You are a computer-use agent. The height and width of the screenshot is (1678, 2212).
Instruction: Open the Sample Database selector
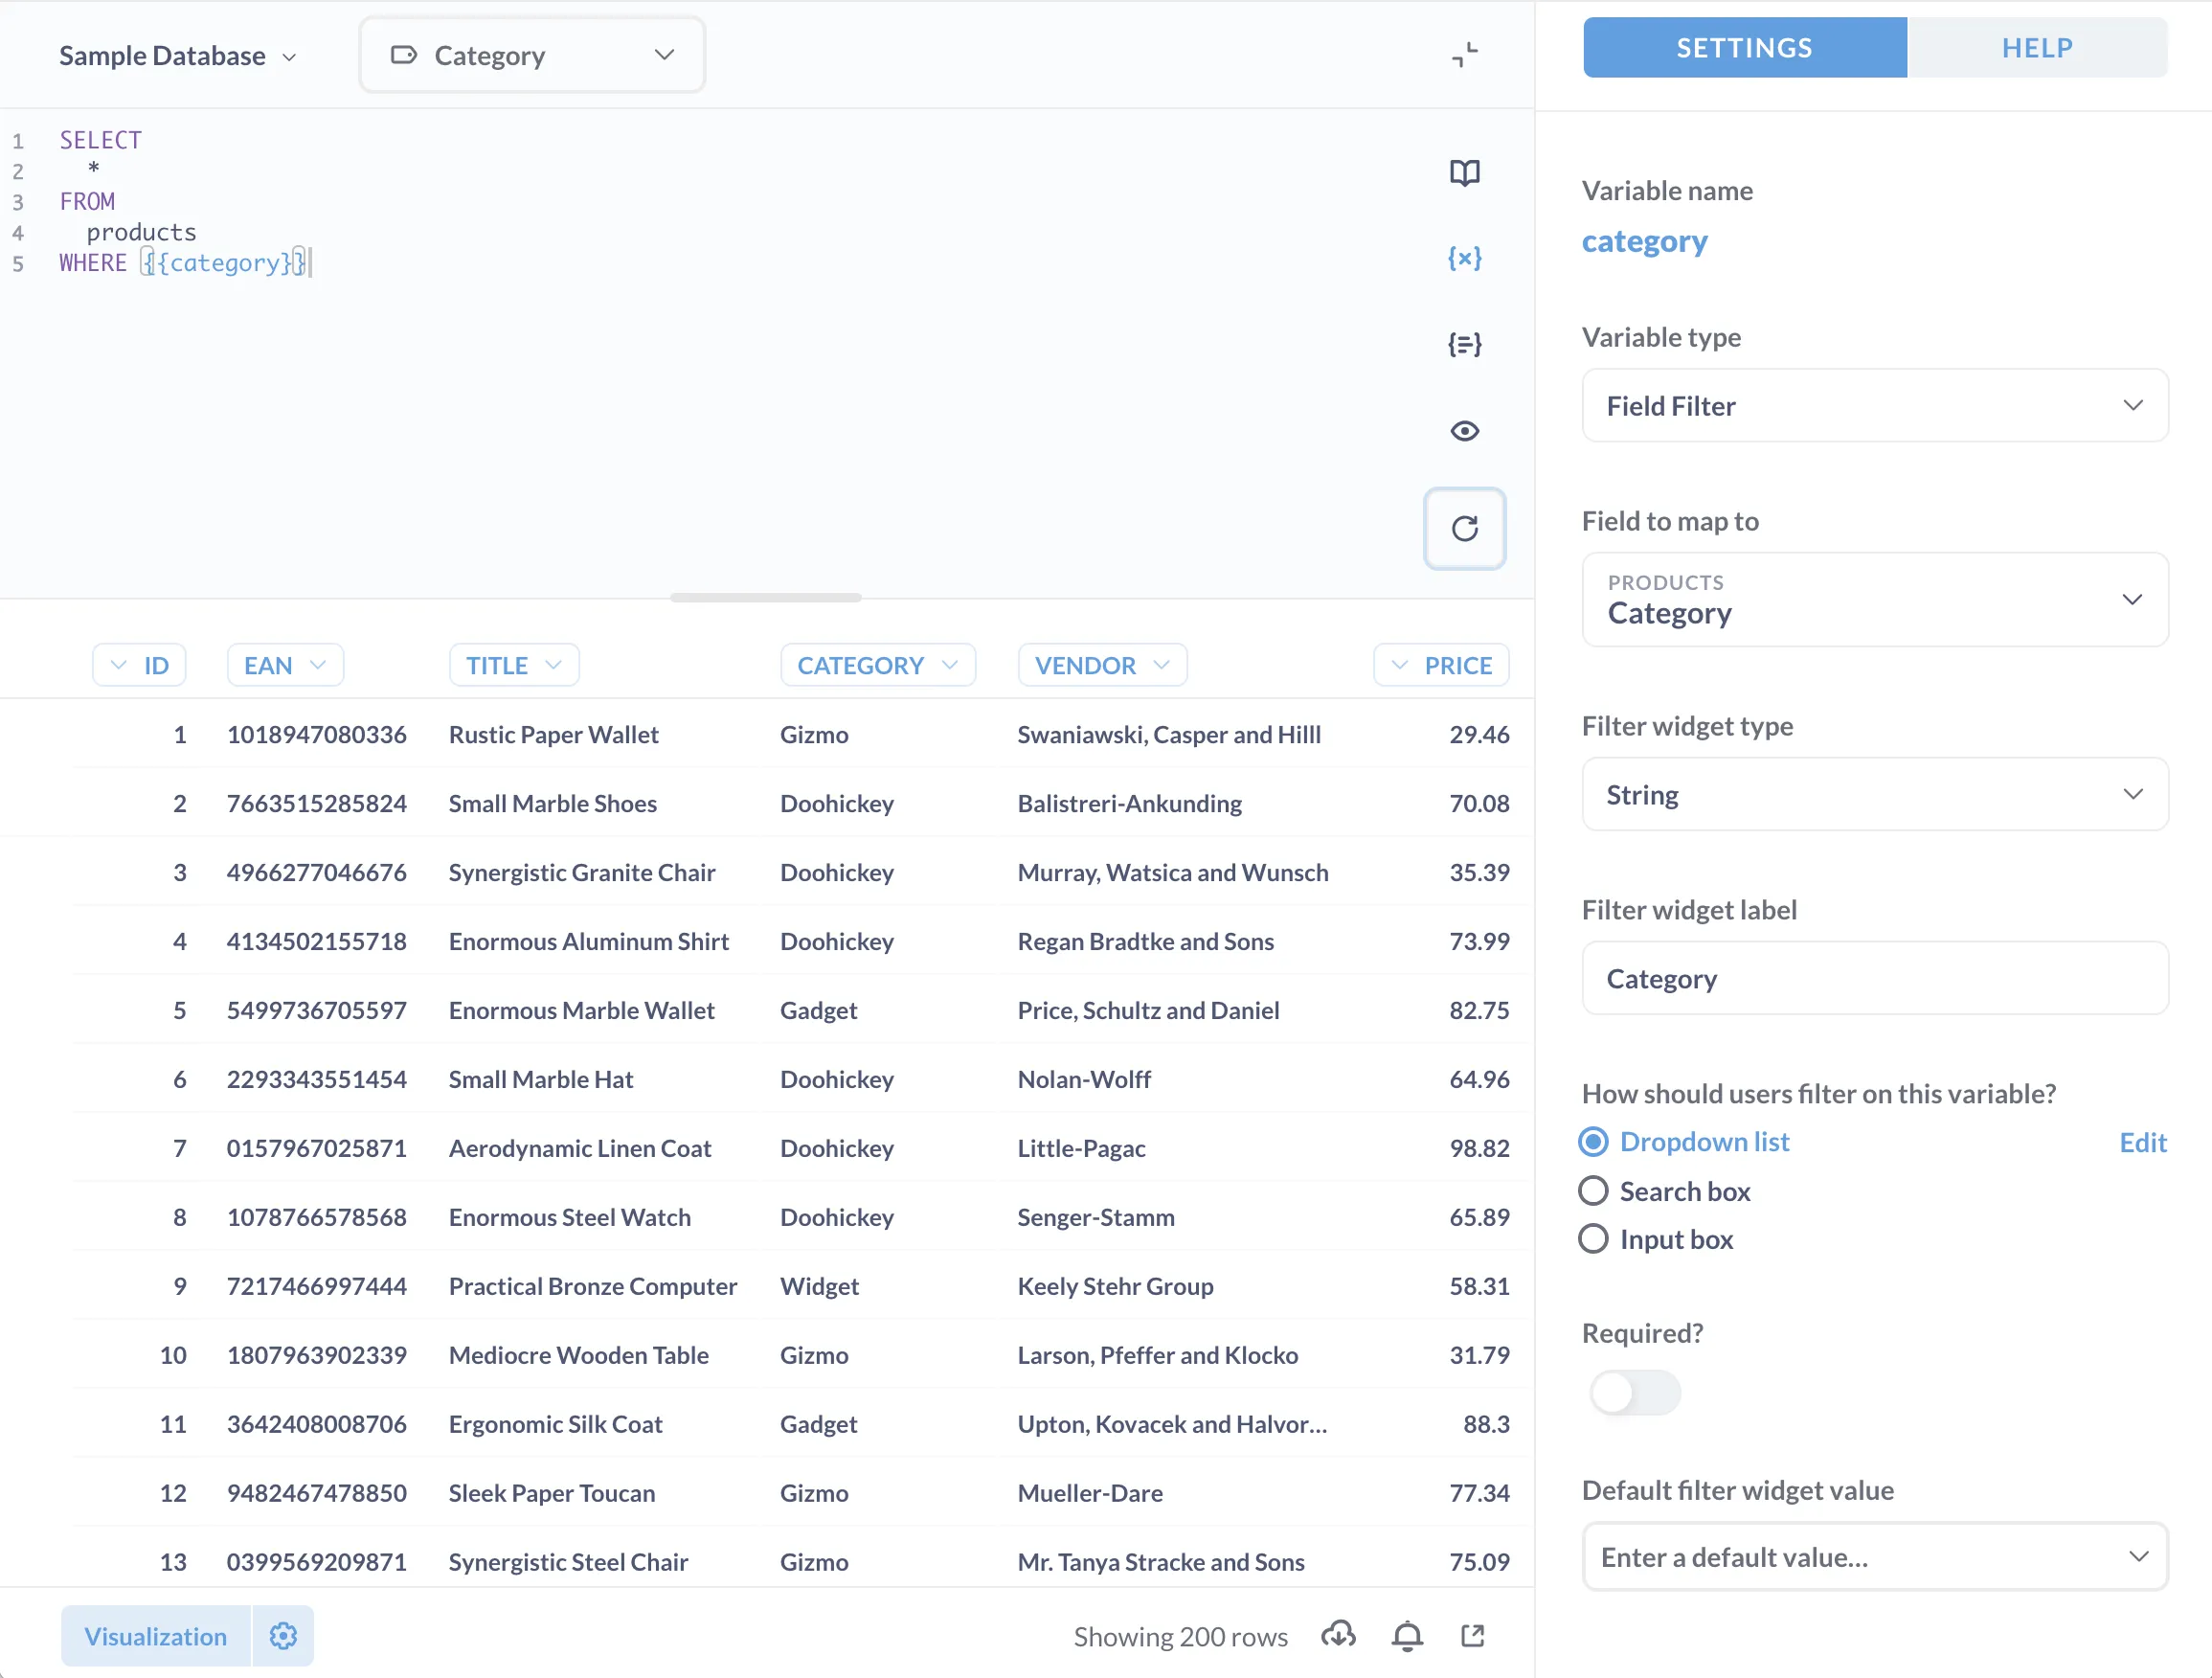click(x=177, y=56)
